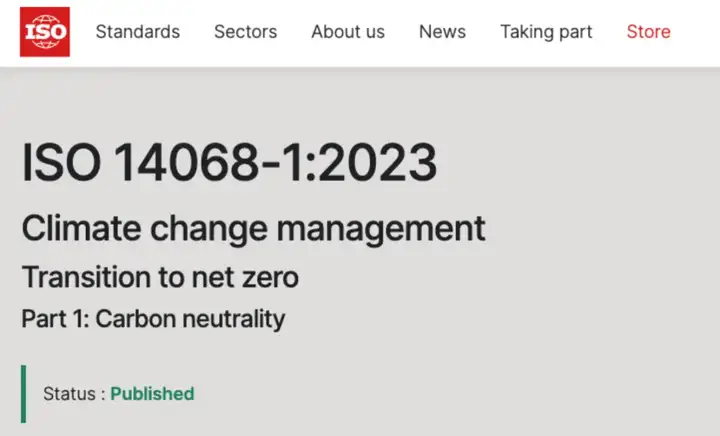
Task: Click the Climate change management title
Action: click(253, 228)
